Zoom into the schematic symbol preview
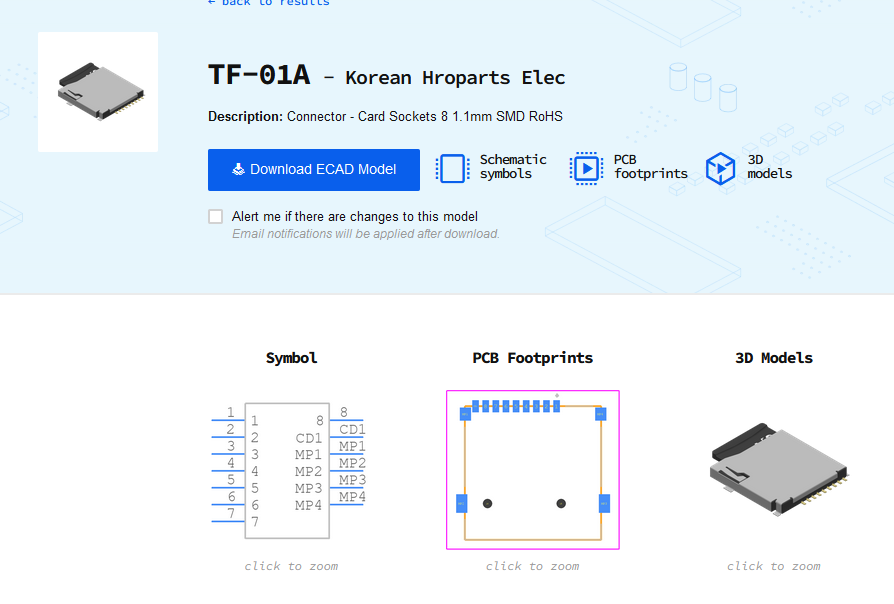Viewport: 894px width, 604px height. (x=289, y=471)
